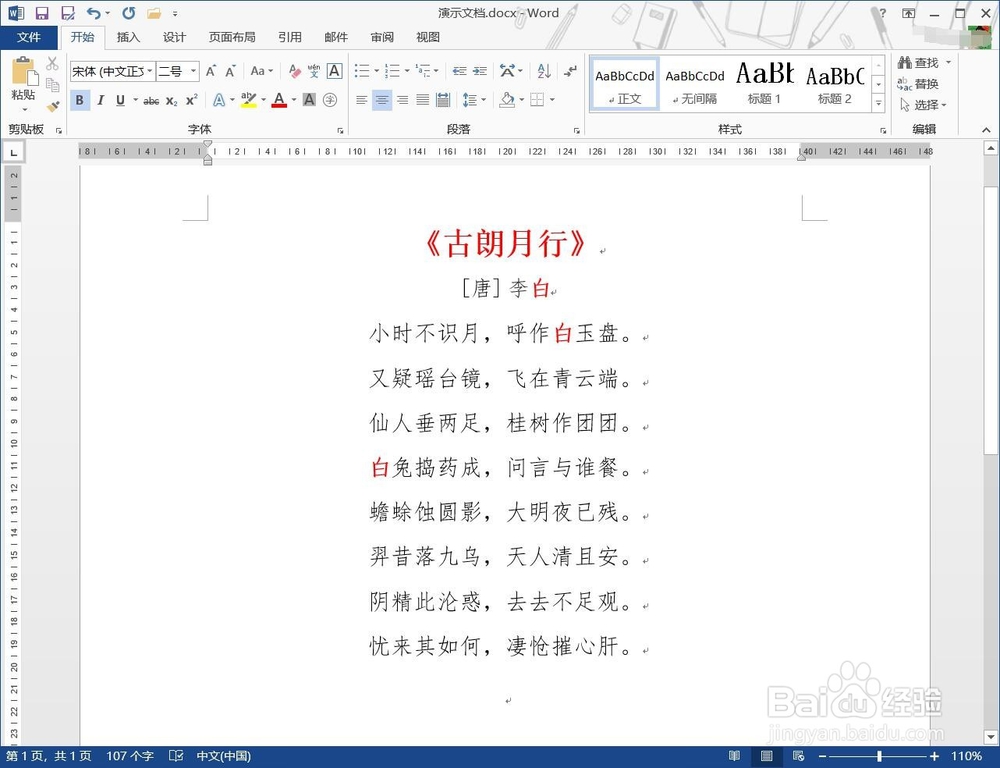Open the Phonetic Guide (拼音指南) tool
The width and height of the screenshot is (1000, 768).
(314, 71)
